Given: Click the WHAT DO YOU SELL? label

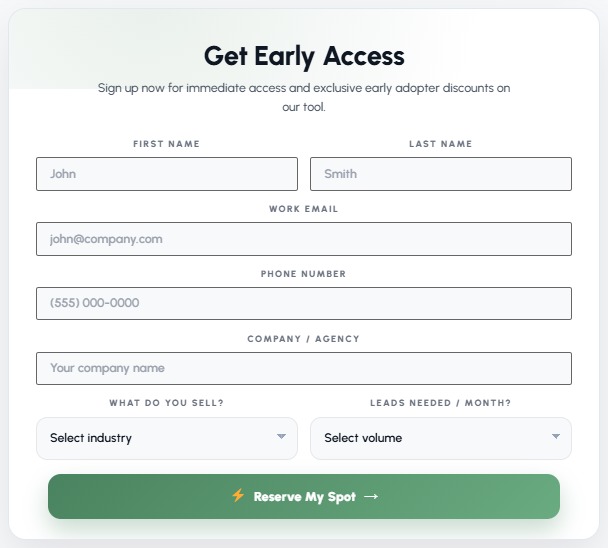Looking at the screenshot, I should 167,403.
